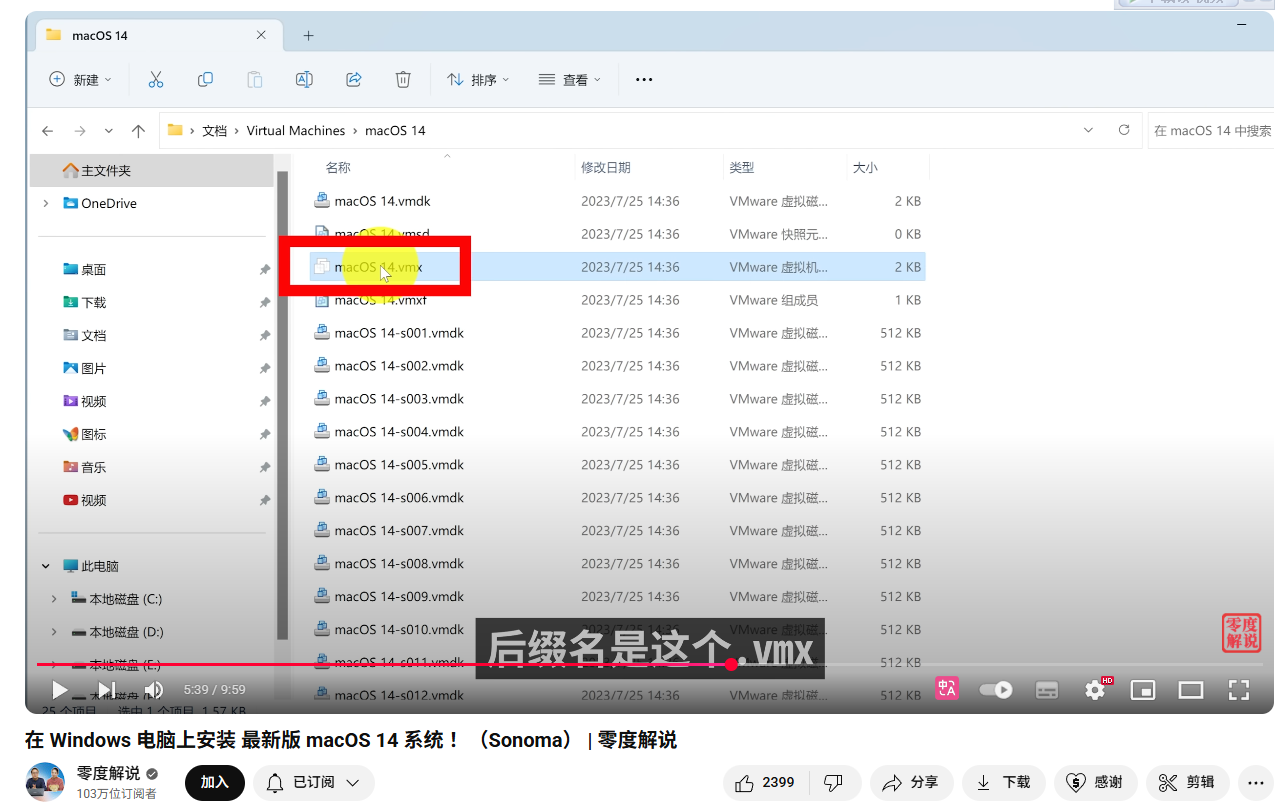1281x812 pixels.
Task: Select 主文件夹 in navigation pane
Action: [x=152, y=170]
